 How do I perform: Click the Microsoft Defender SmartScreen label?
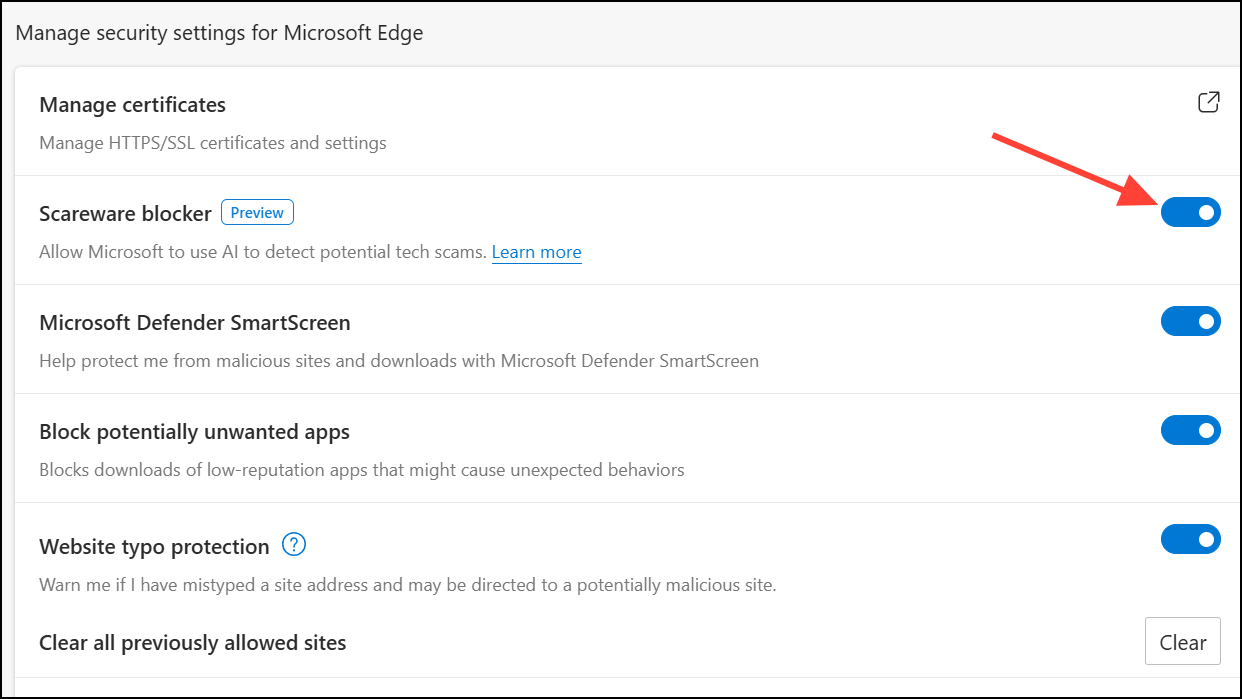[x=194, y=323]
